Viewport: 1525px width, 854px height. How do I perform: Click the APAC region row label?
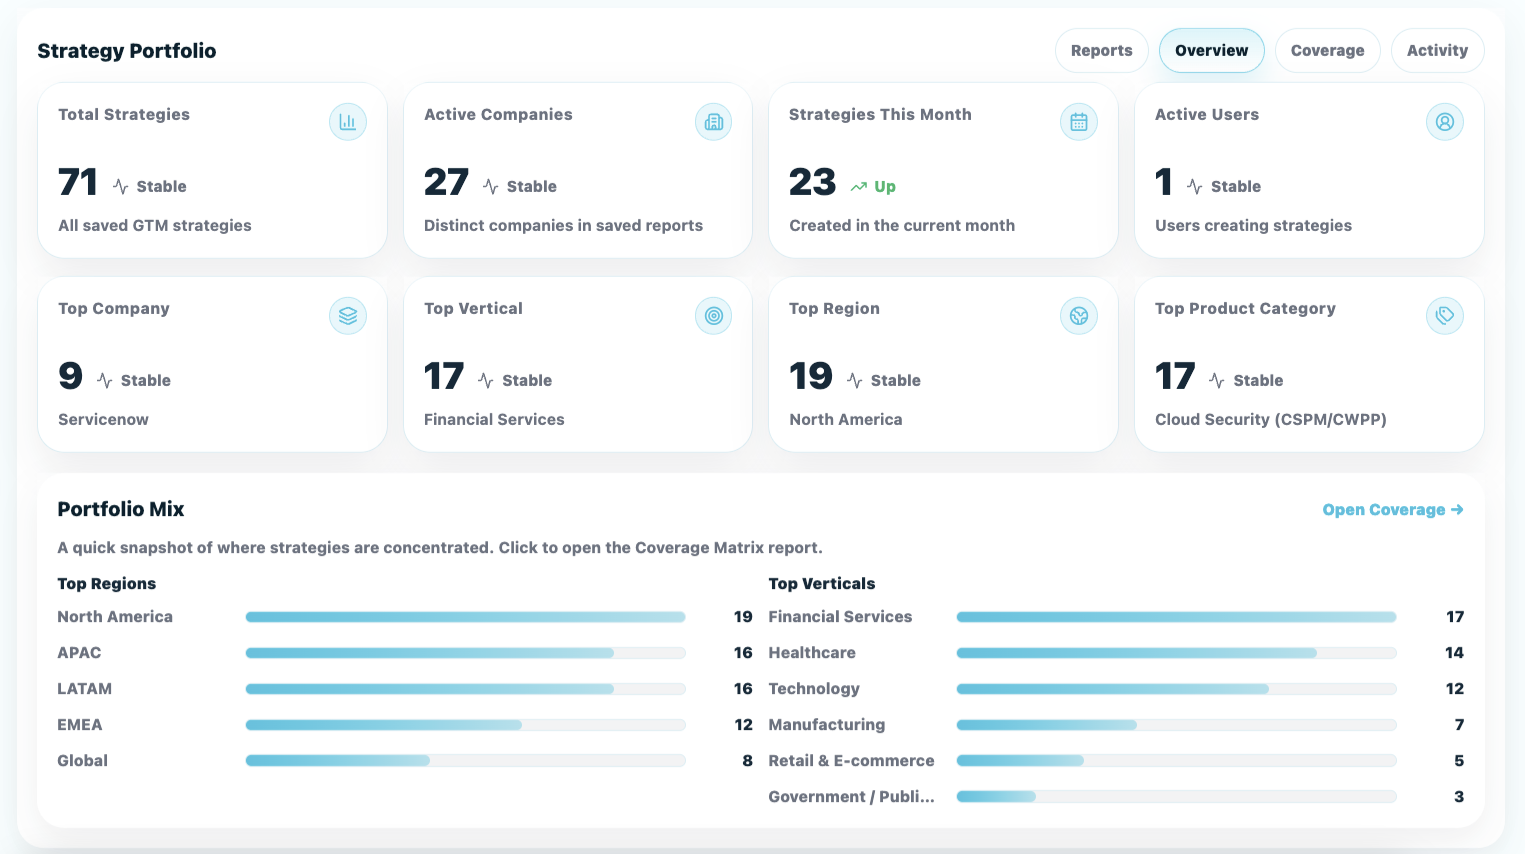coord(79,653)
